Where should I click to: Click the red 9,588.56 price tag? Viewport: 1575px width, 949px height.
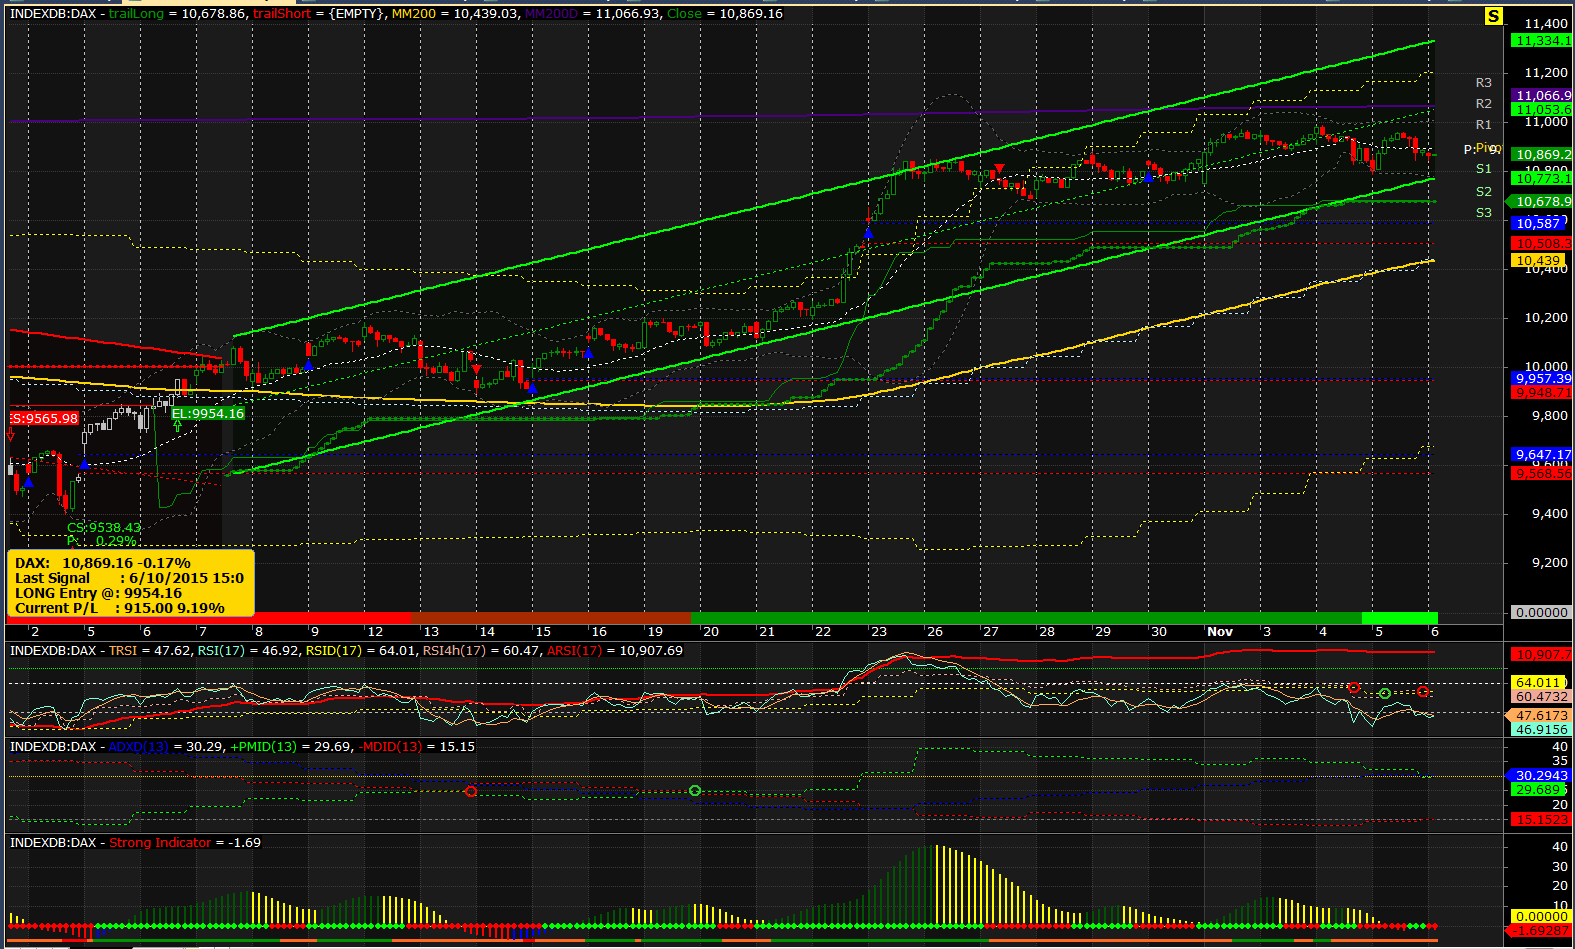tap(1542, 474)
